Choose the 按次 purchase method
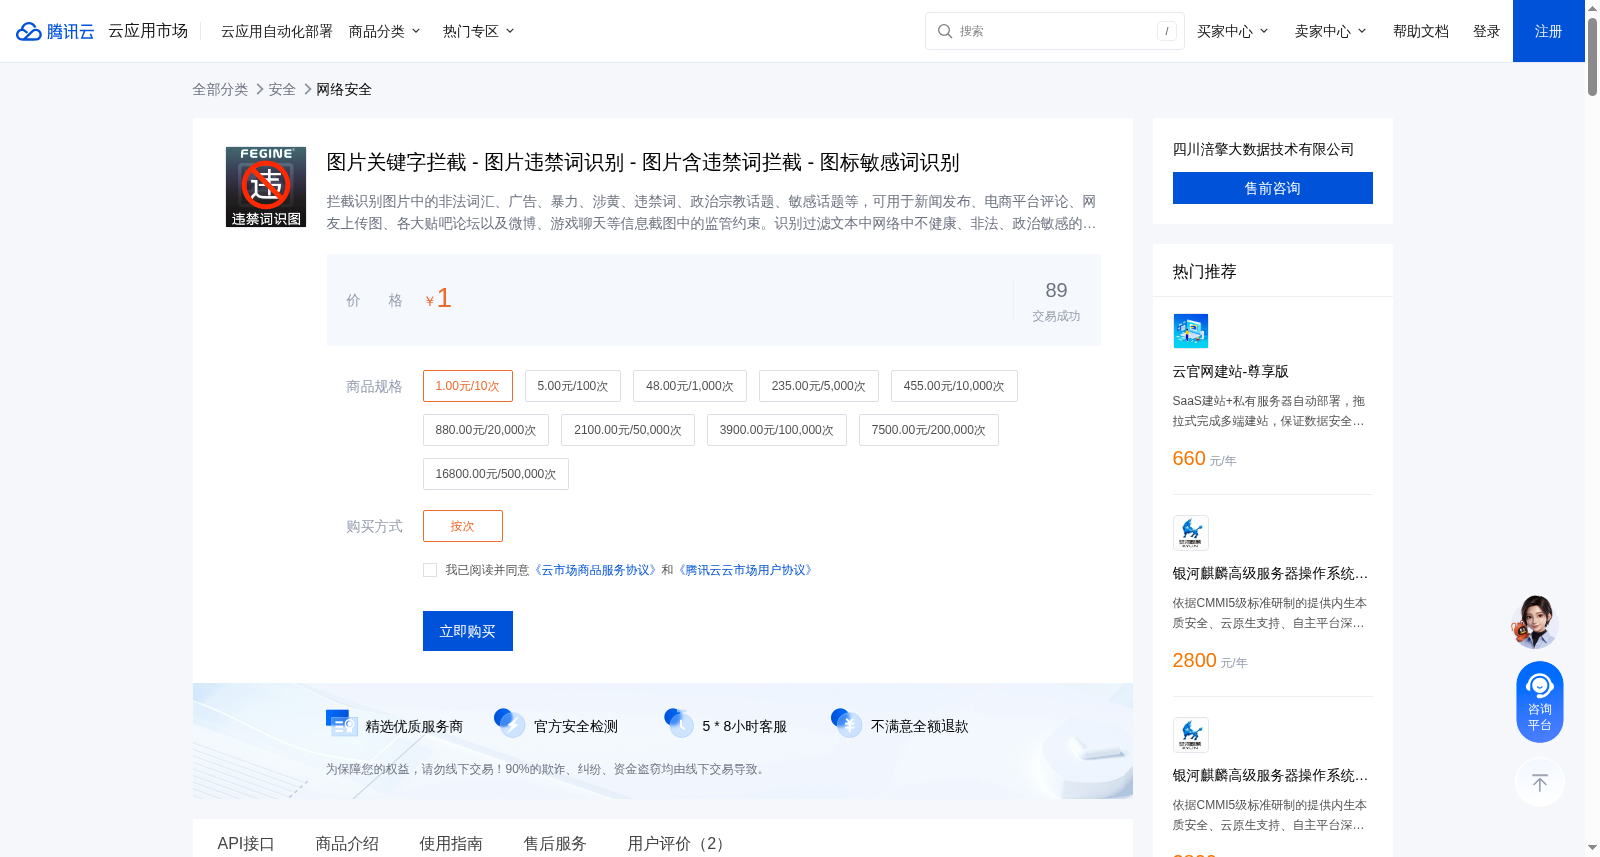Image resolution: width=1600 pixels, height=857 pixels. point(463,526)
